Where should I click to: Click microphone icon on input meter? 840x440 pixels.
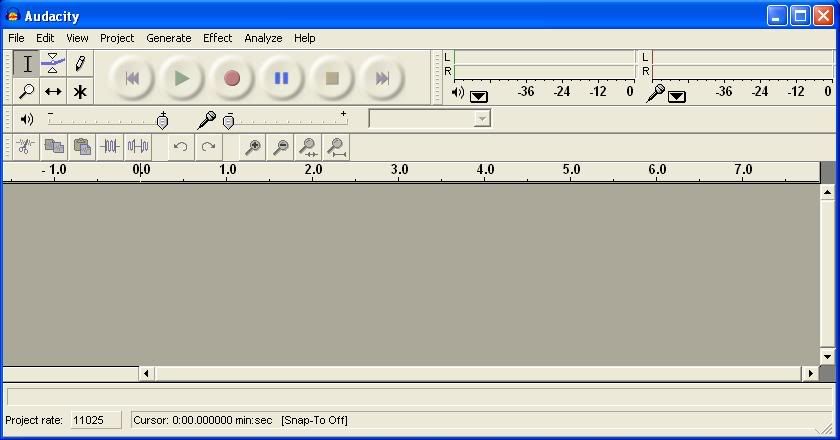[655, 93]
